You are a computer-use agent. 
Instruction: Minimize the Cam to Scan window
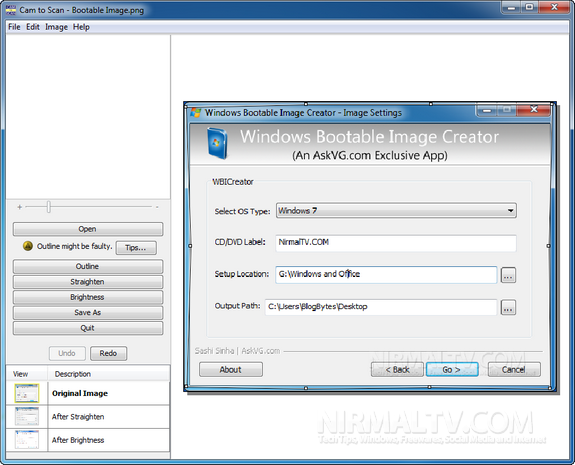[x=511, y=7]
